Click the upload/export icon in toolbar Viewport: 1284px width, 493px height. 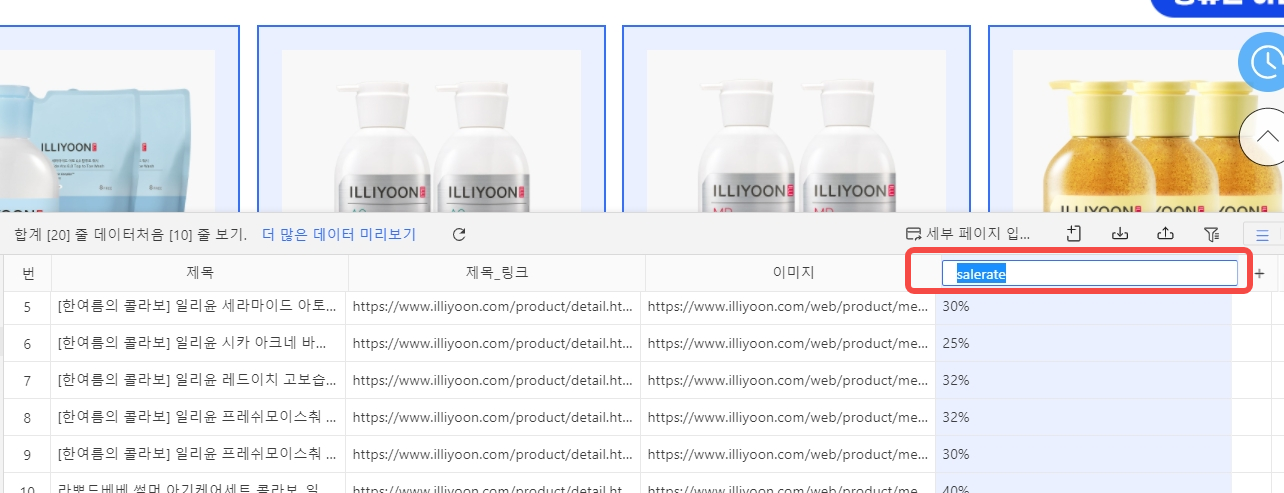pos(1165,234)
